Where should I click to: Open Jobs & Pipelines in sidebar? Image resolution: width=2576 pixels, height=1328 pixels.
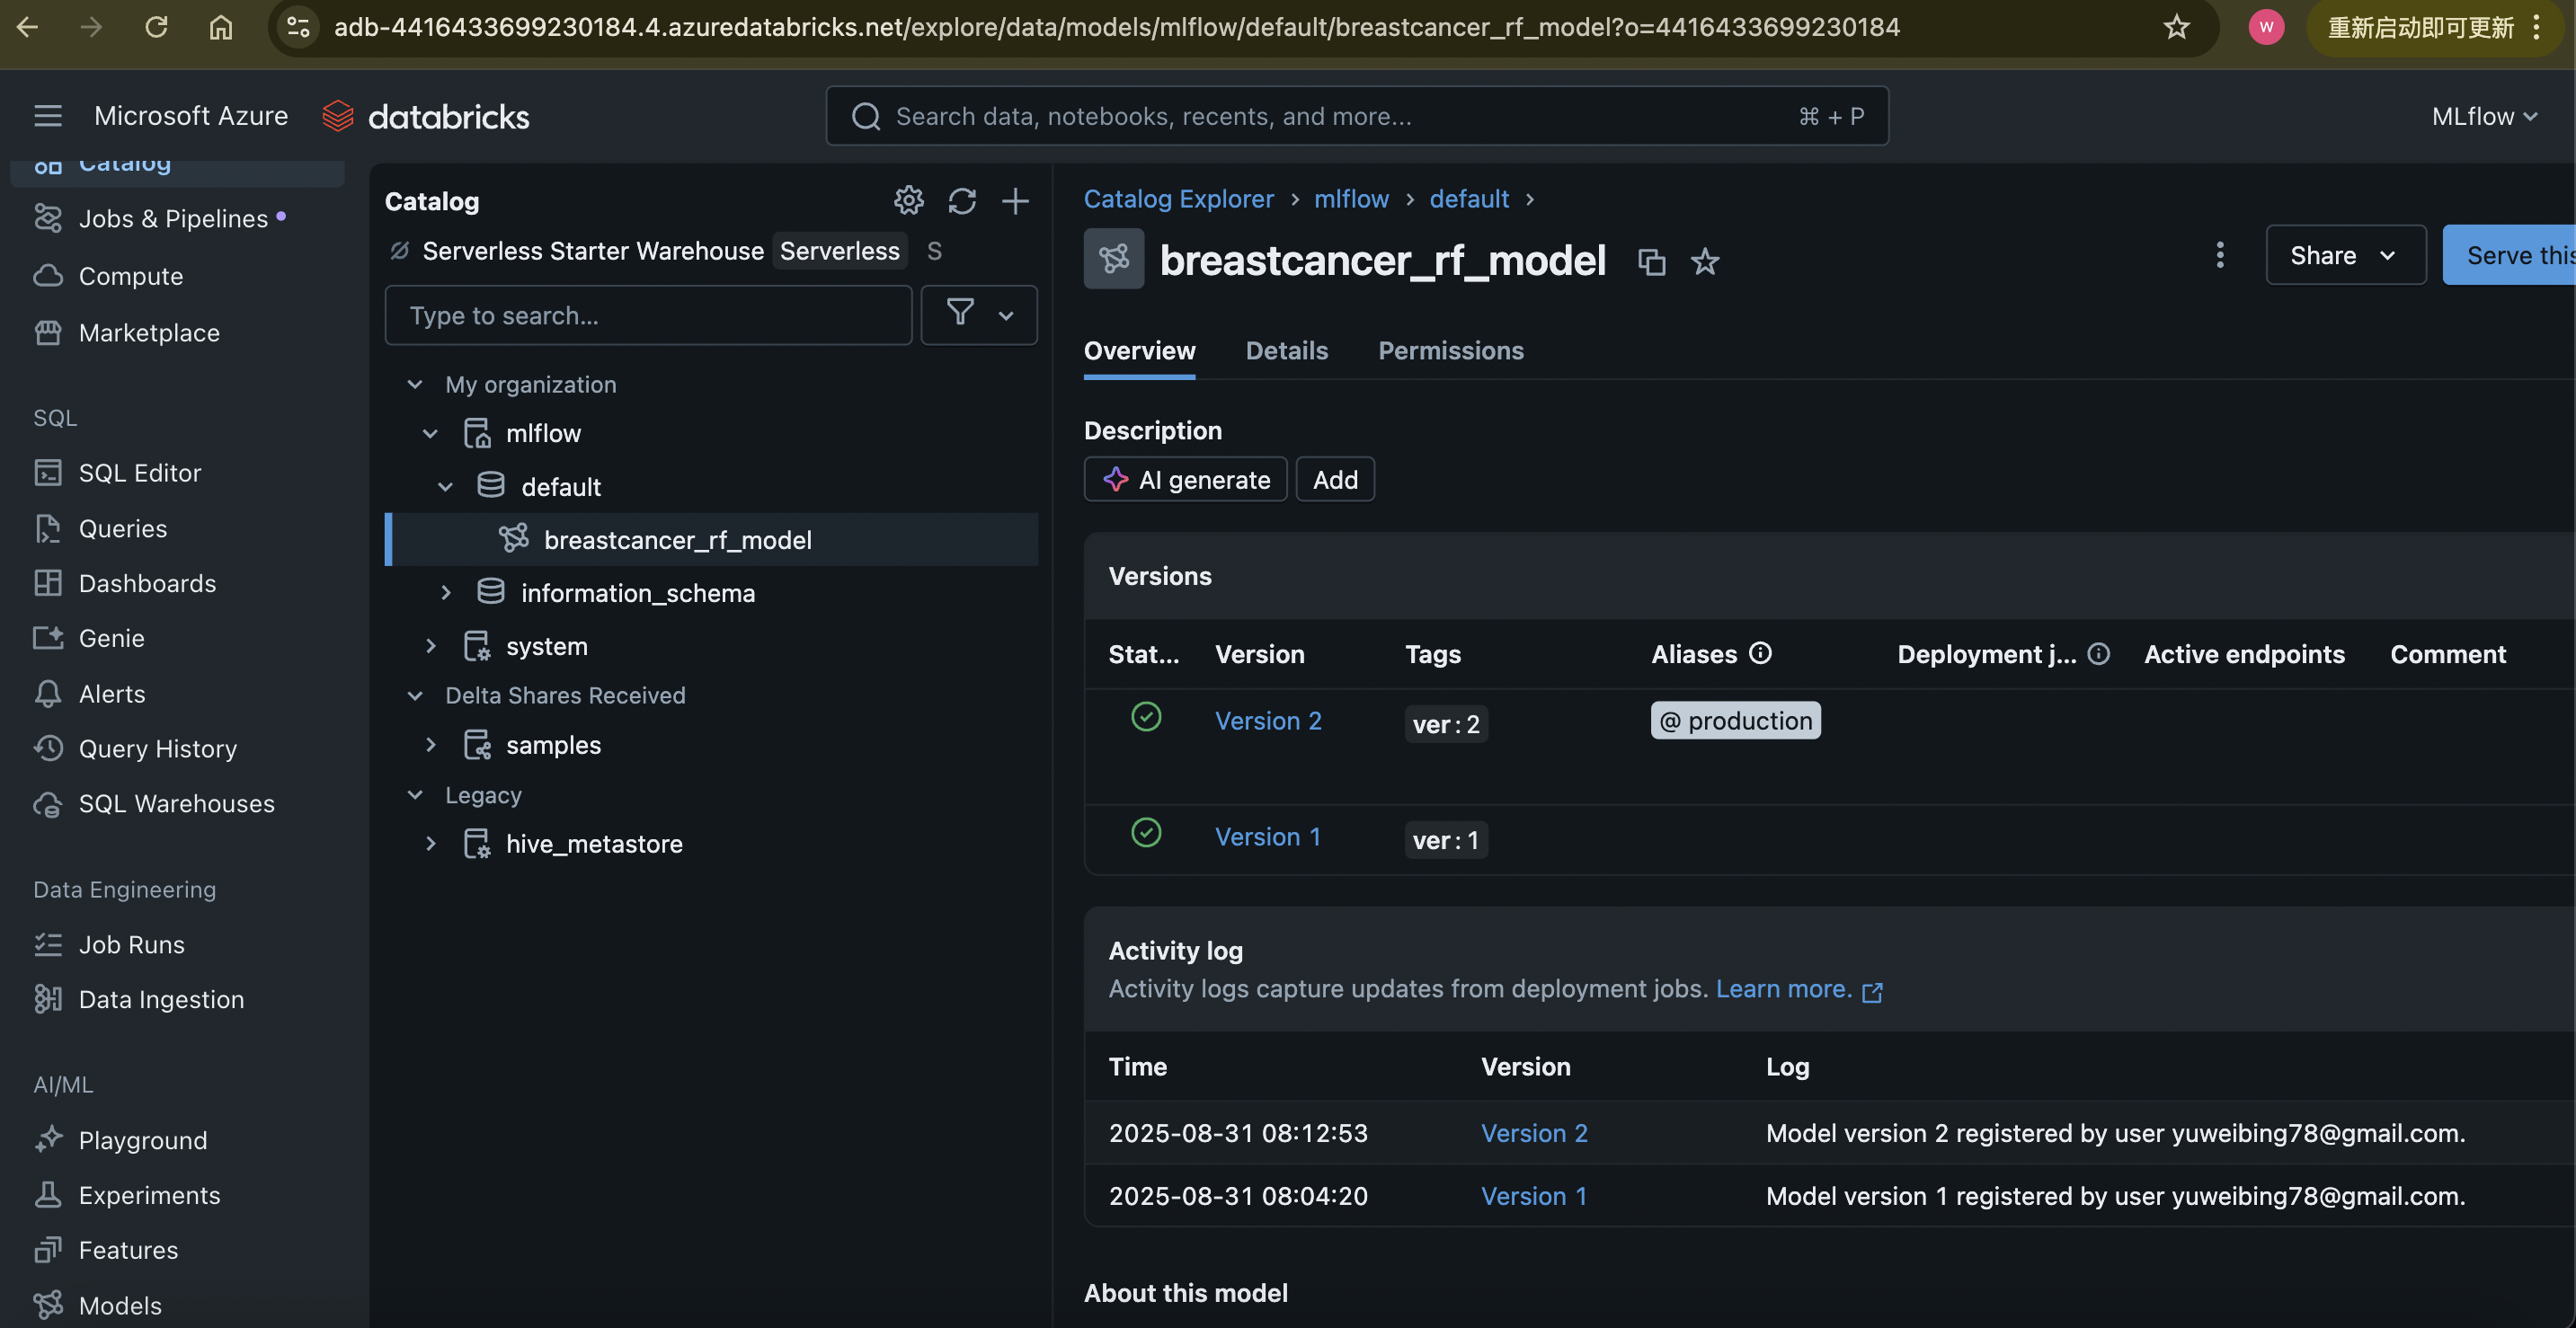pyautogui.click(x=173, y=218)
